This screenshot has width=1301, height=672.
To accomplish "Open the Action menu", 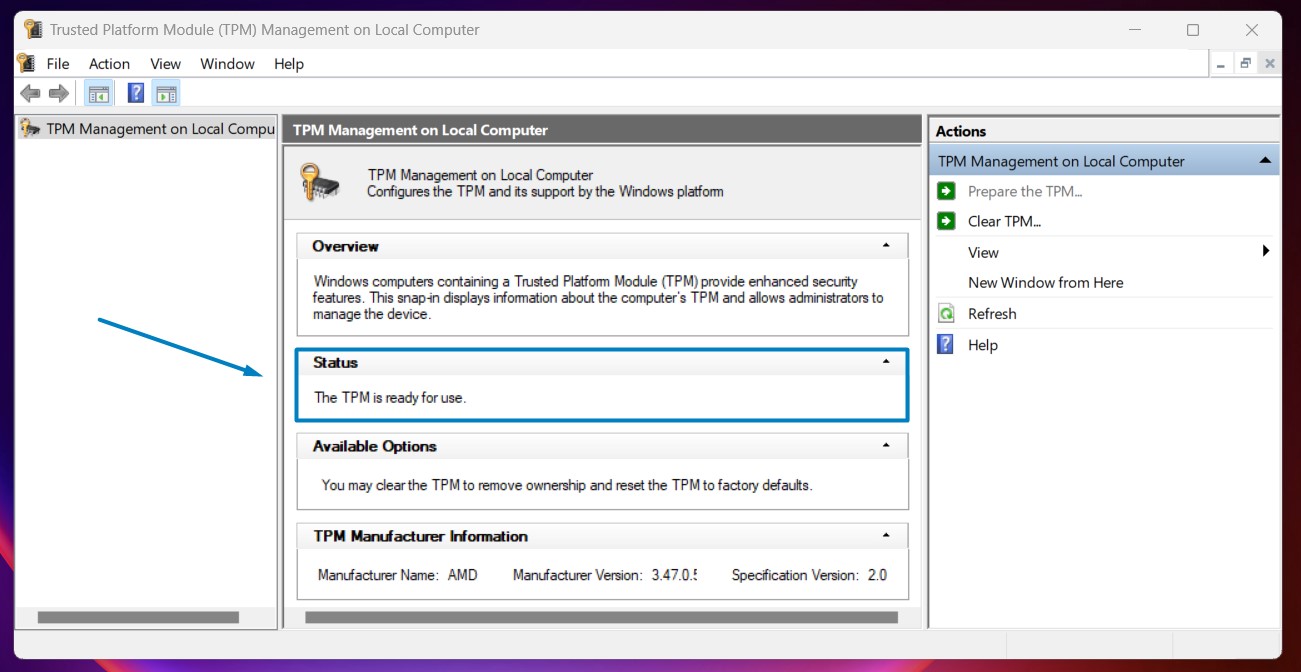I will pyautogui.click(x=109, y=64).
